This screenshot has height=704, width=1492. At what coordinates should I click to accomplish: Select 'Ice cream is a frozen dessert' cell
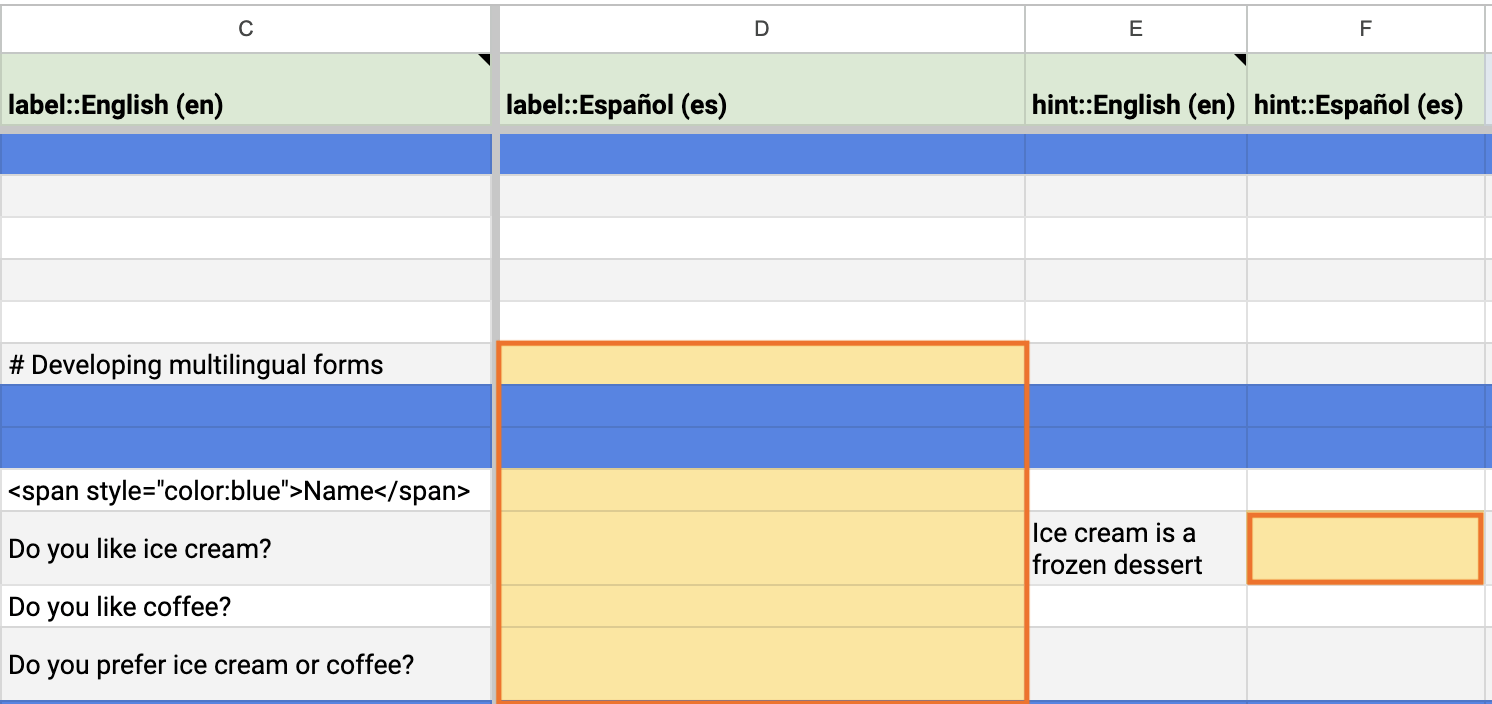click(1136, 549)
